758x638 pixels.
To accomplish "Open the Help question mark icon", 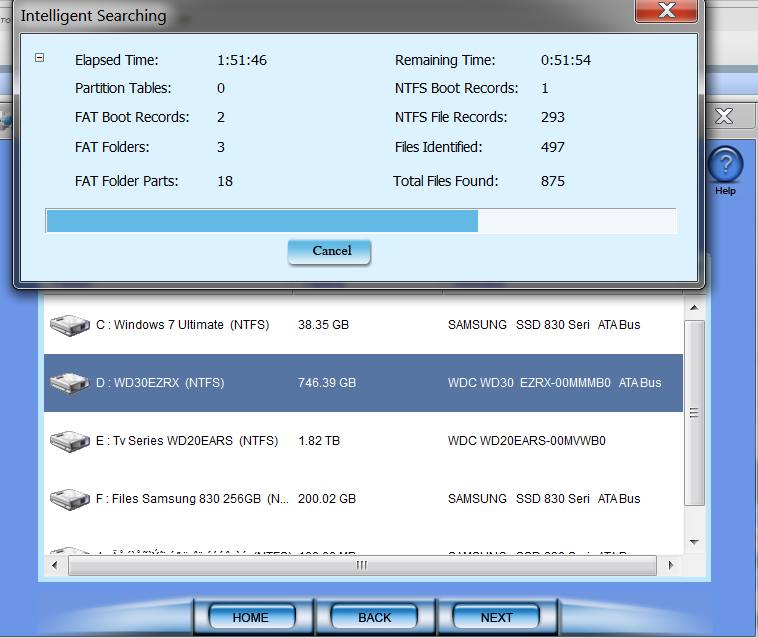I will [x=725, y=164].
